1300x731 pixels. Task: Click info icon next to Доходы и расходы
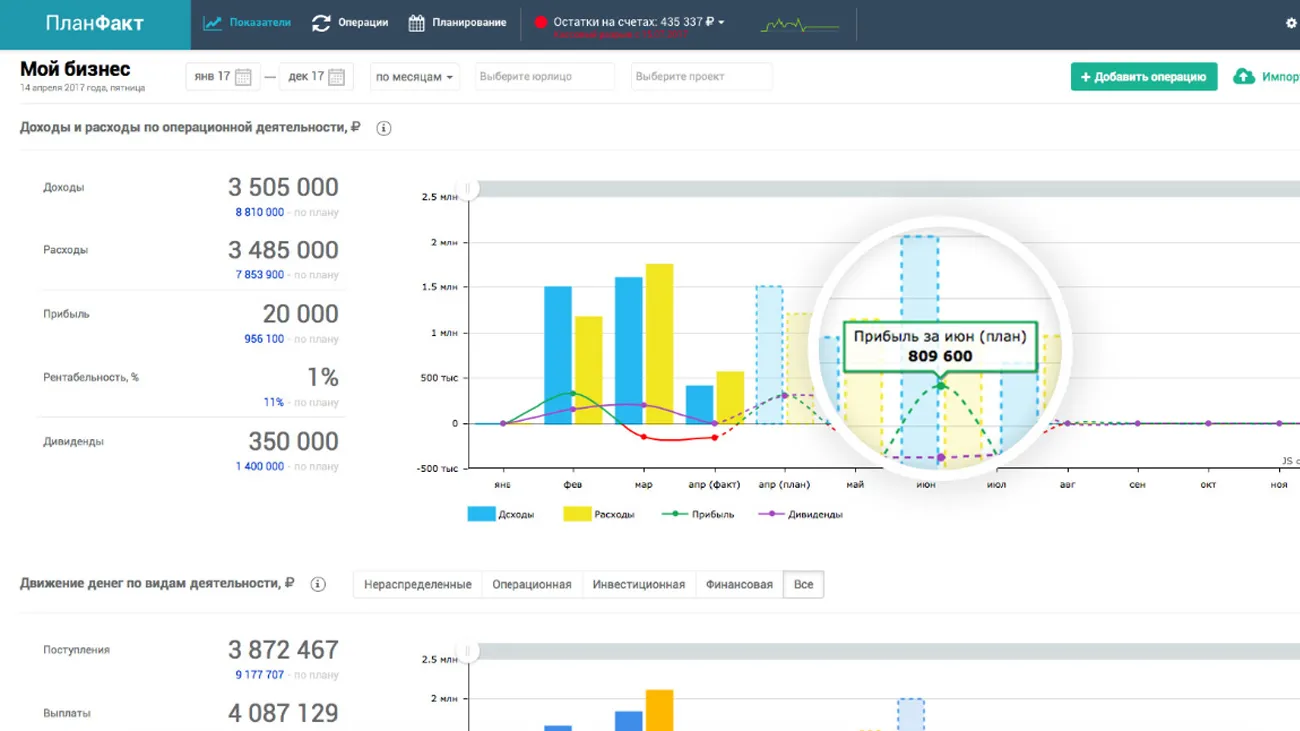coord(383,128)
